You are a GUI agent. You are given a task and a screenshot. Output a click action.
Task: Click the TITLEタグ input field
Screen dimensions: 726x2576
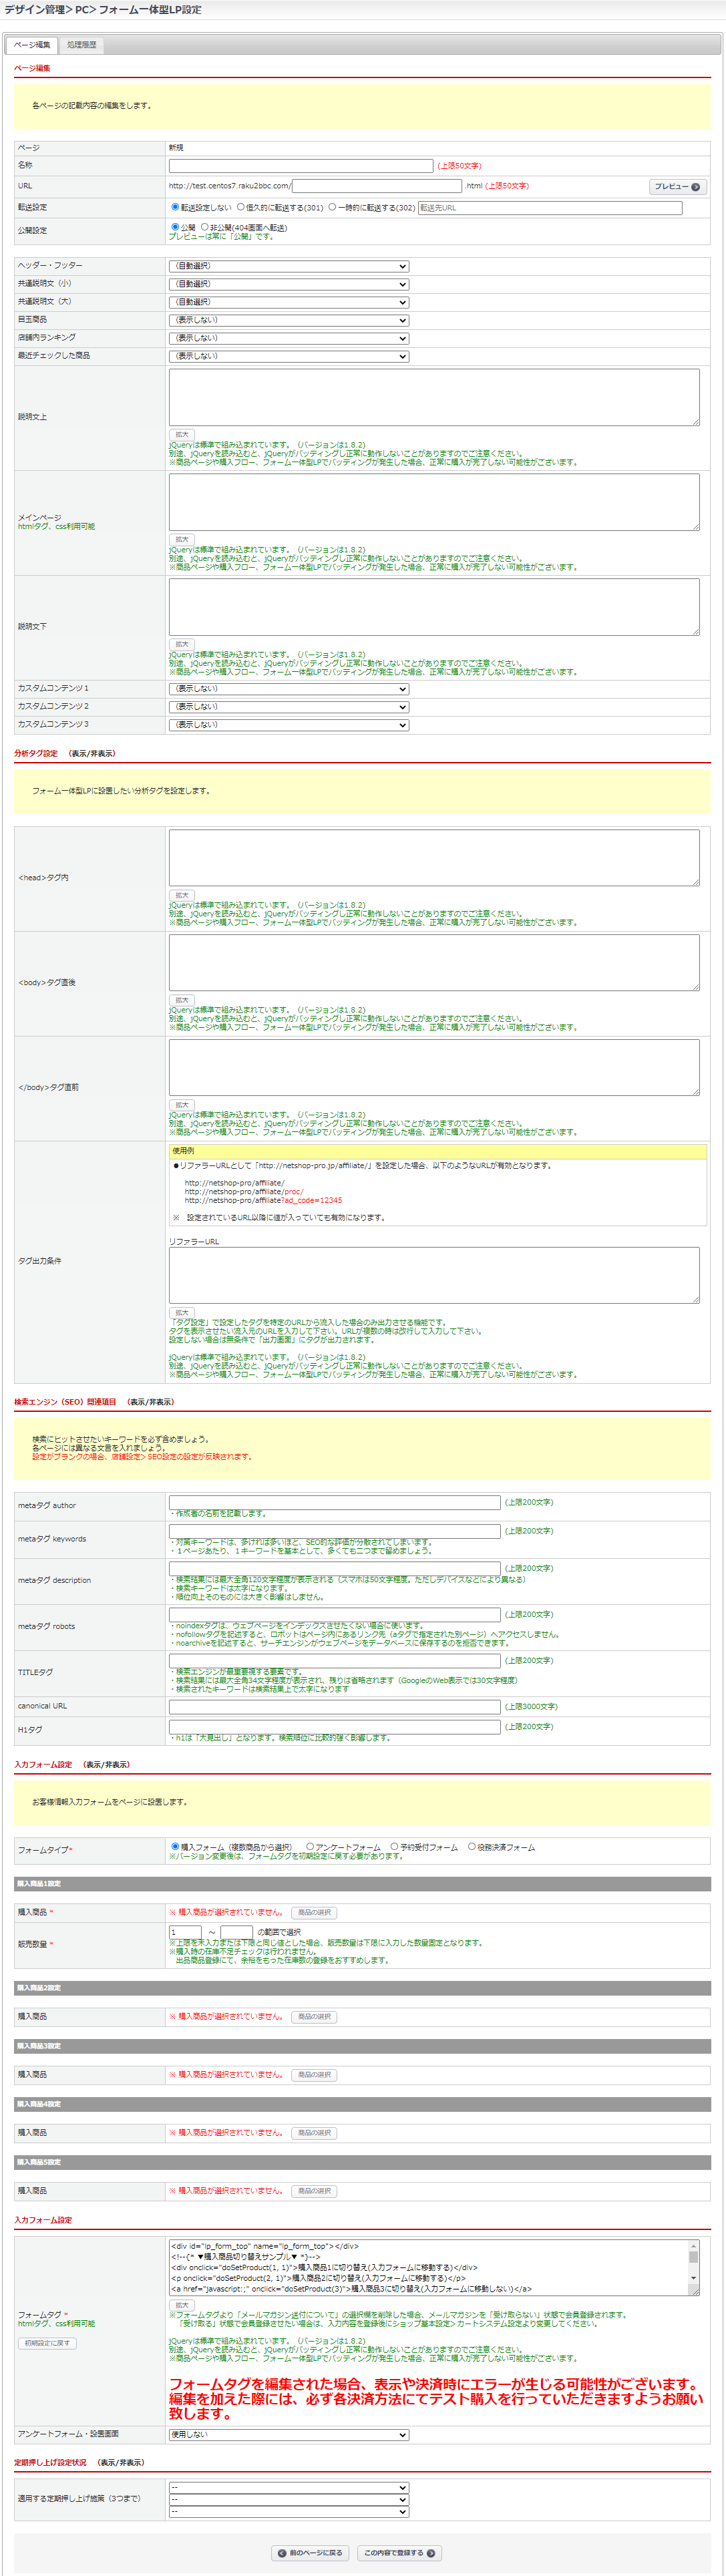click(335, 1660)
